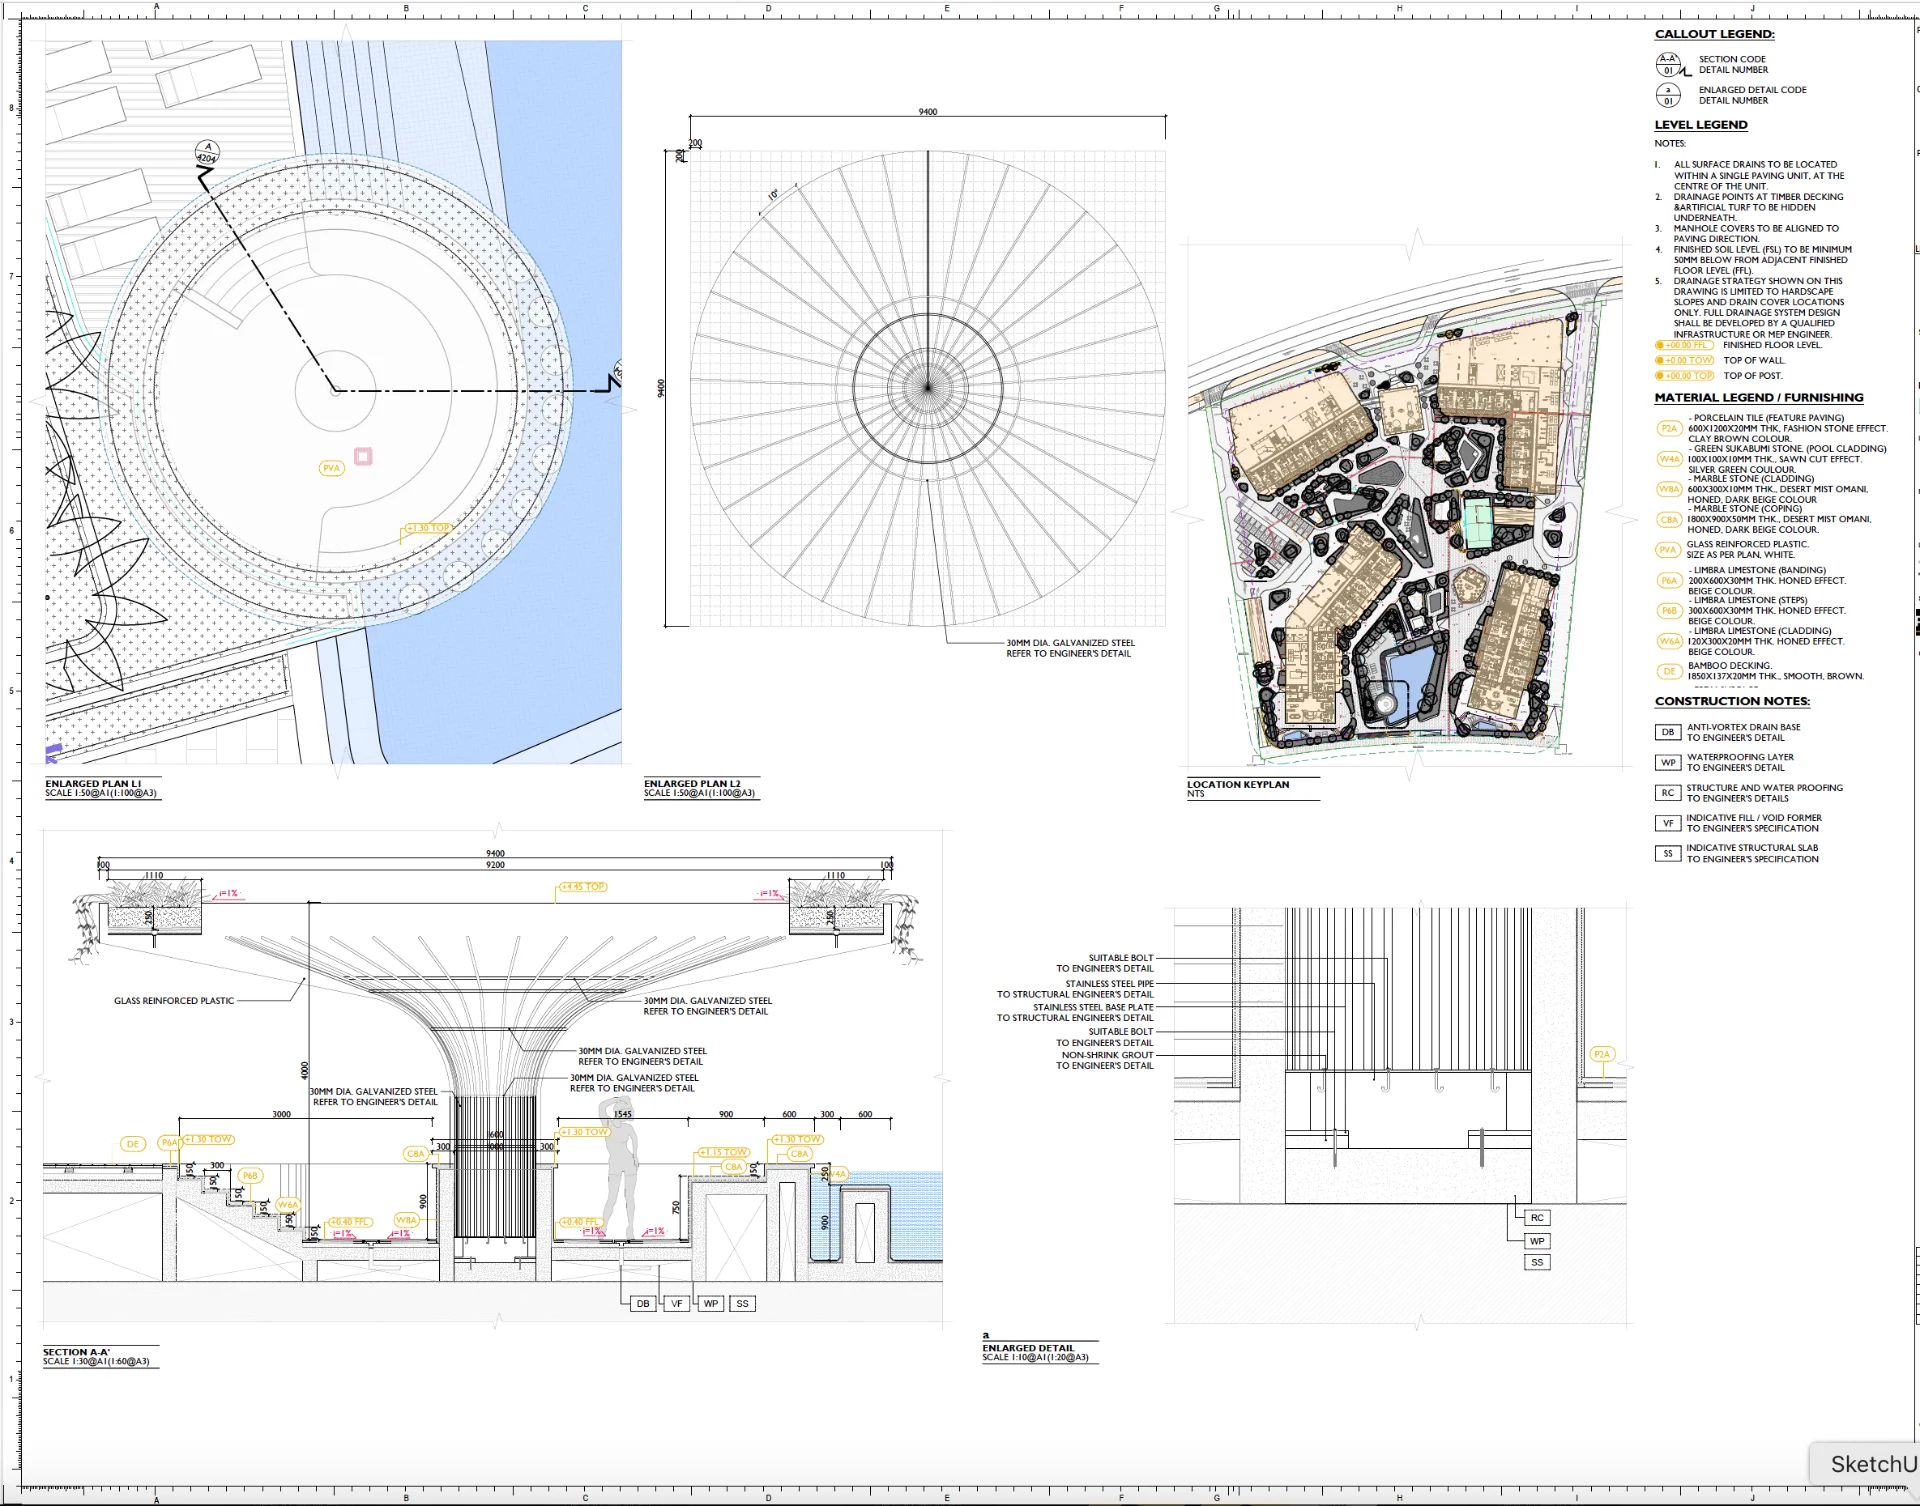Click the RC structure and waterproofing note tag
This screenshot has width=1920, height=1506.
(x=1667, y=792)
